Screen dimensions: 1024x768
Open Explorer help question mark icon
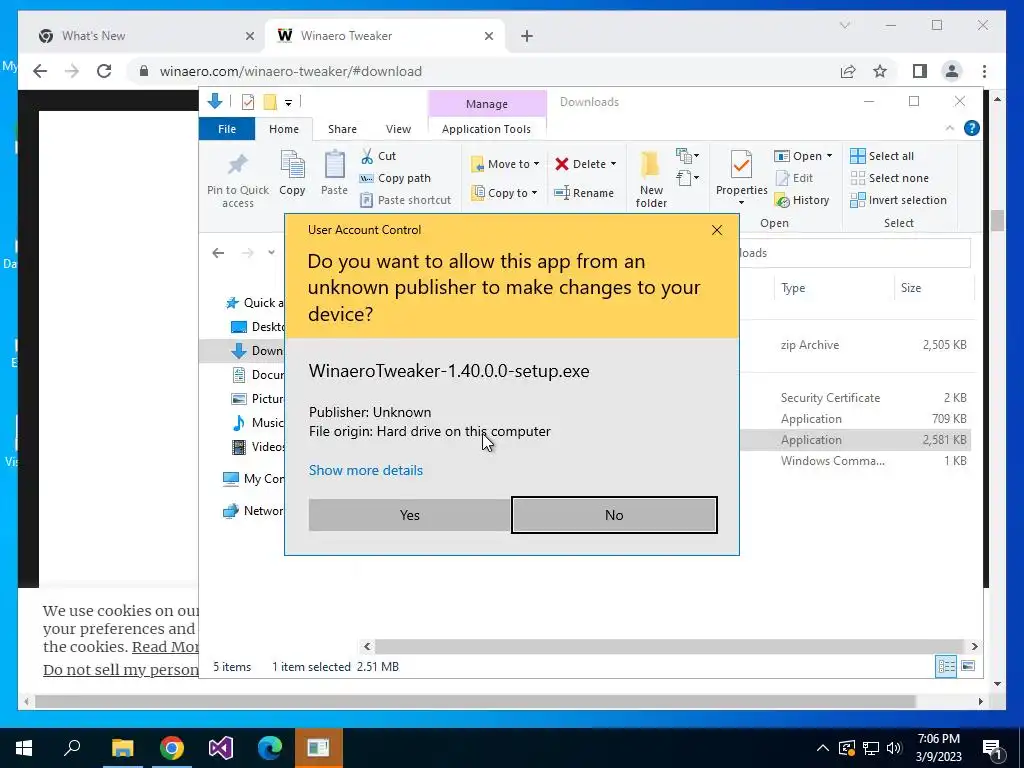click(971, 128)
